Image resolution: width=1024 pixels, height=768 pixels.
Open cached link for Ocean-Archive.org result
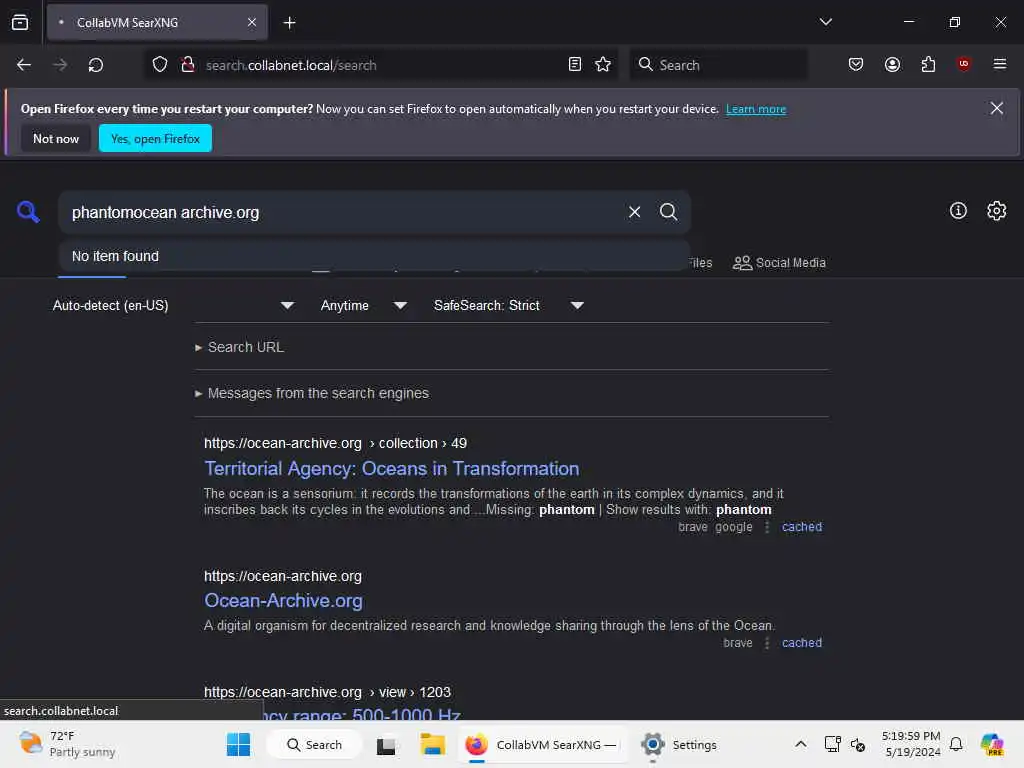801,643
